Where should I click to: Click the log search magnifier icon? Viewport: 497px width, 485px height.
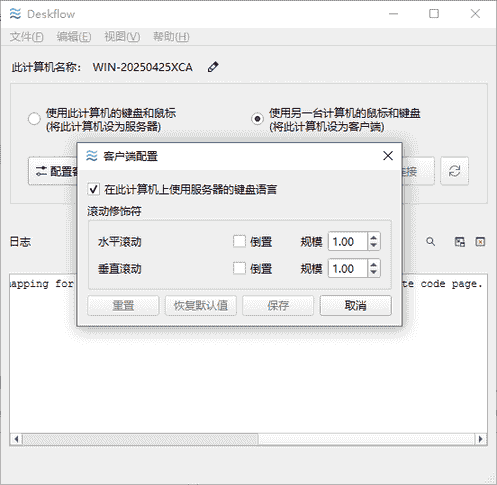pos(431,242)
